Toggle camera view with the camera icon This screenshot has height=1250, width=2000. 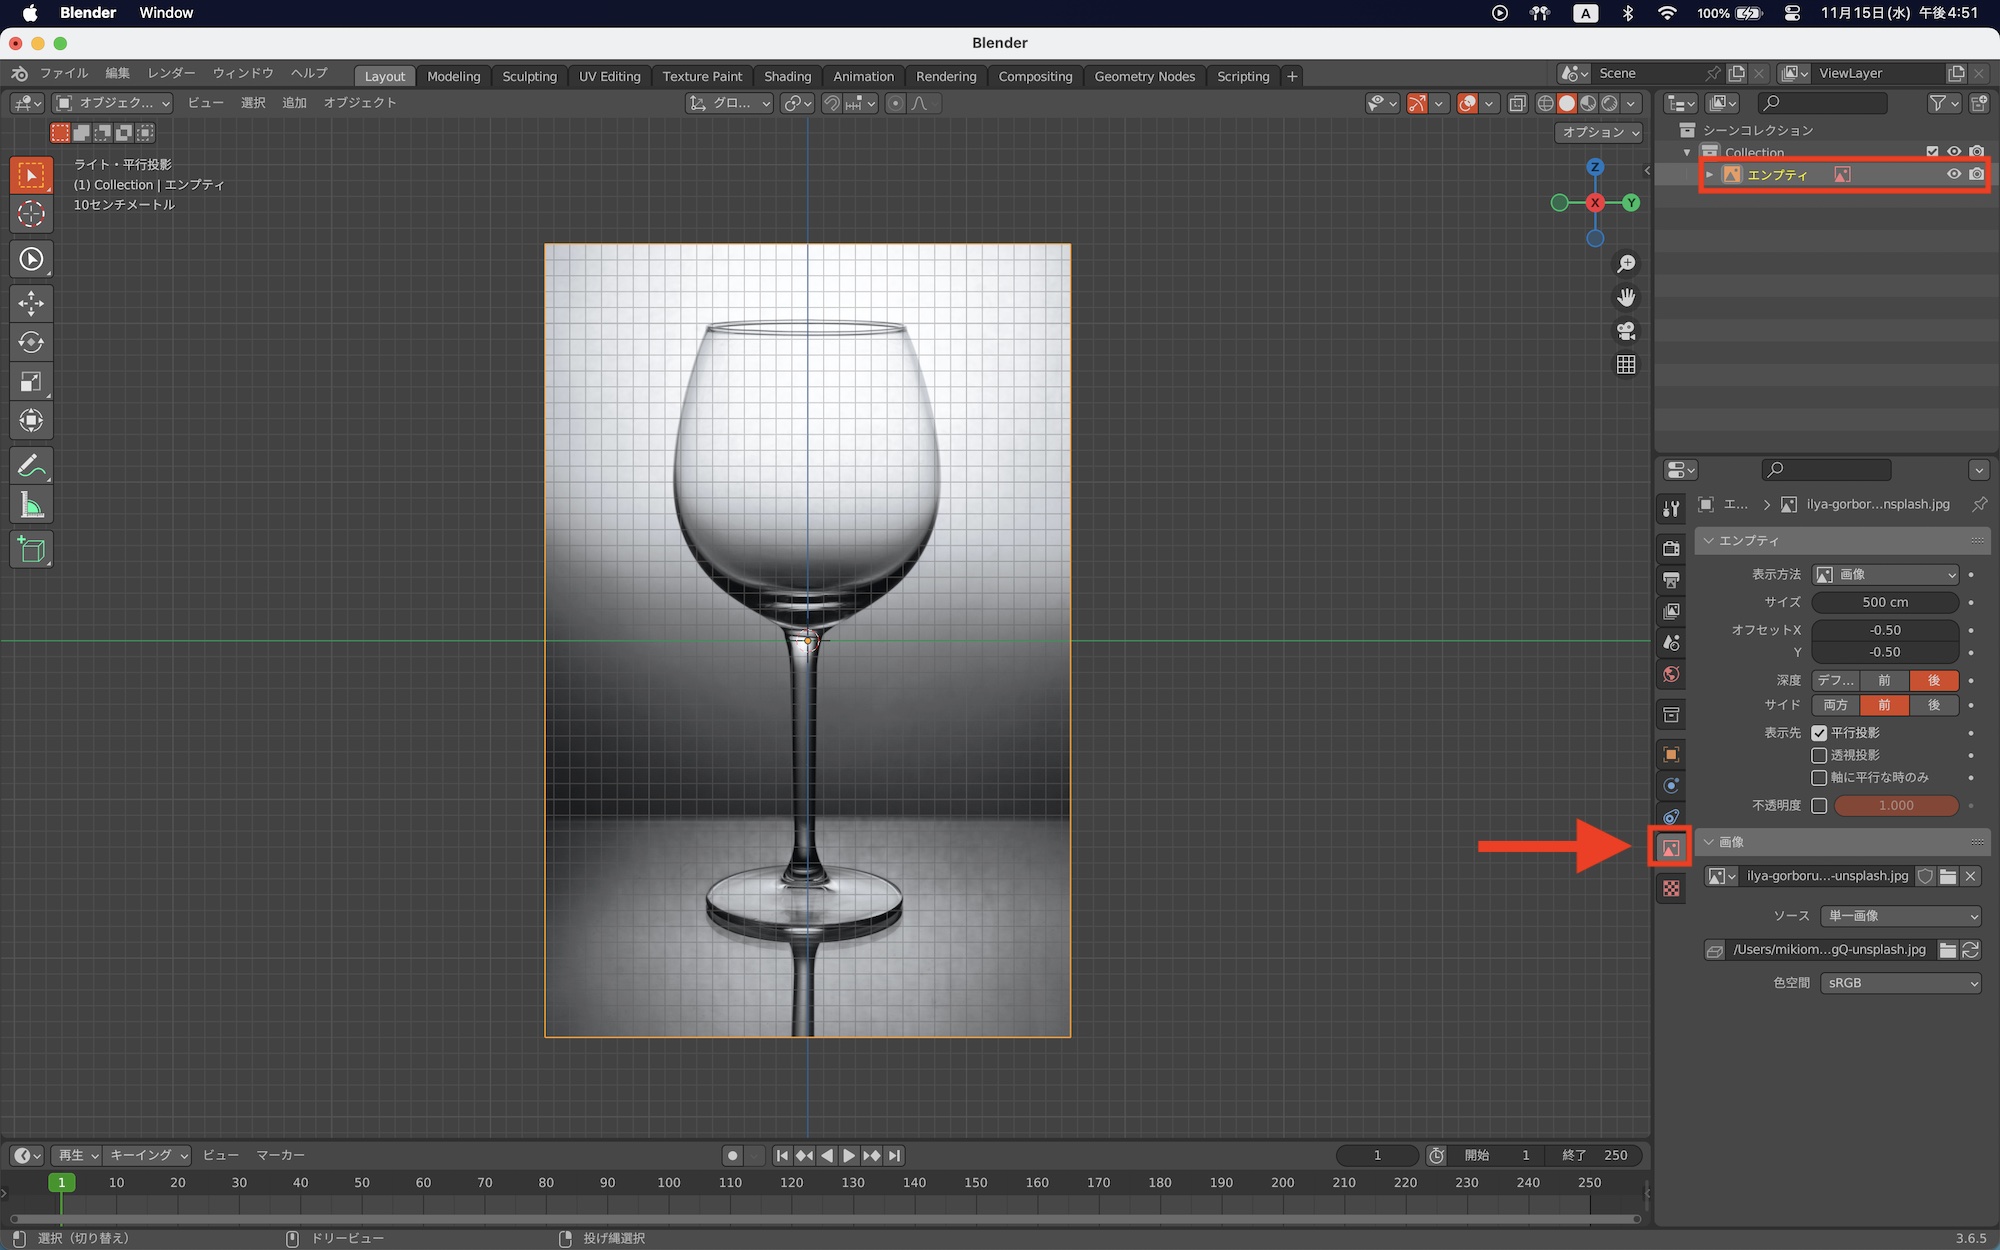click(x=1626, y=331)
